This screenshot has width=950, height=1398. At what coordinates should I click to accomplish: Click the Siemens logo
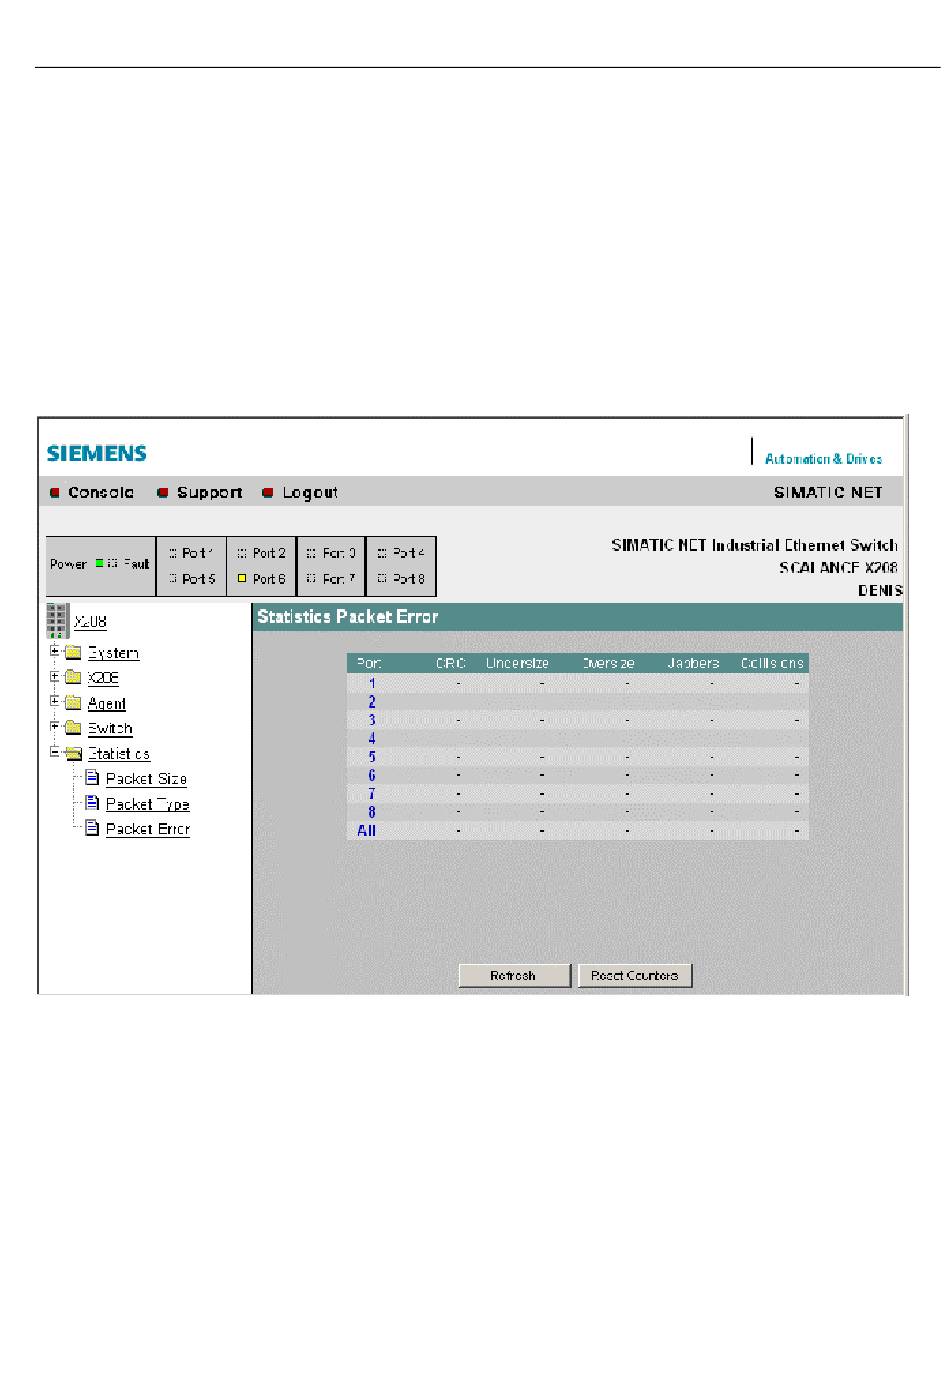coord(96,453)
